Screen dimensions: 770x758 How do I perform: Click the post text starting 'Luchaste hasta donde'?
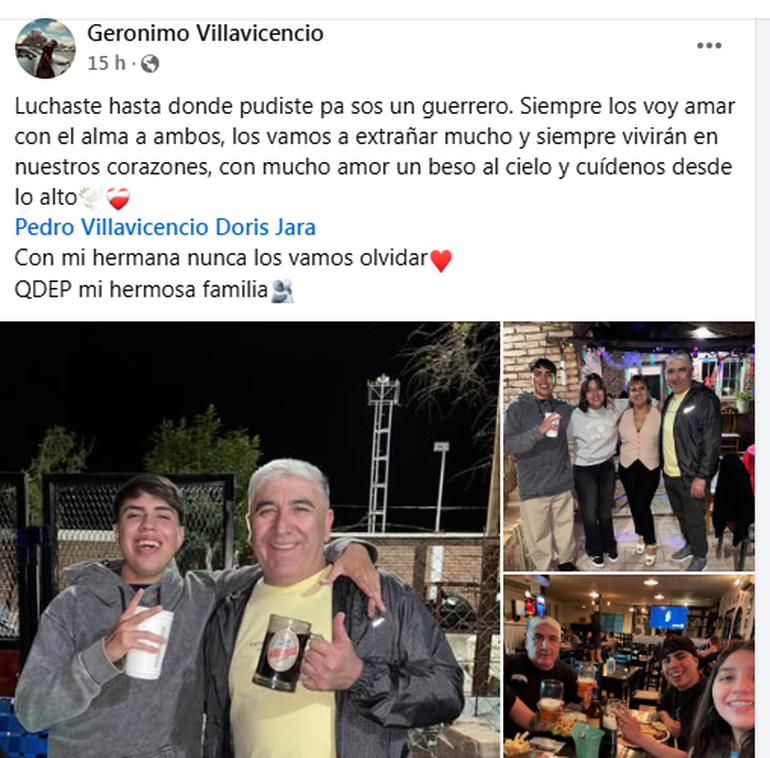tap(375, 152)
